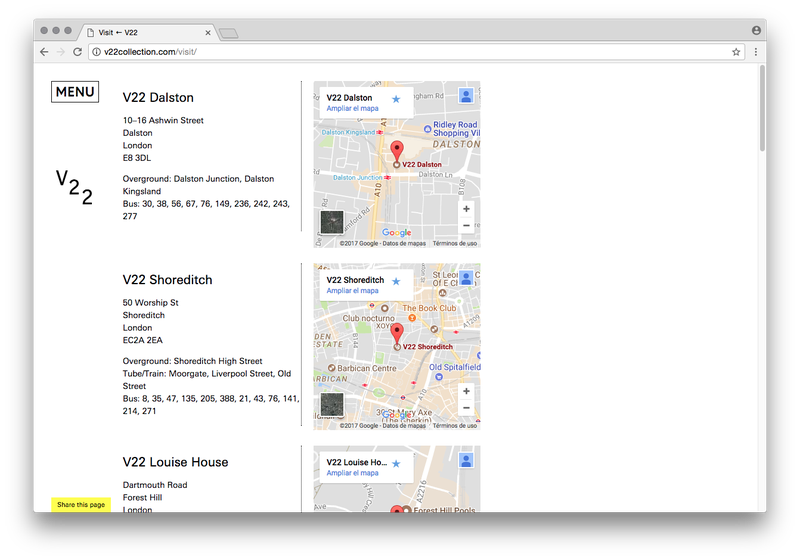The width and height of the screenshot is (800, 560).
Task: Click Ampliar el mapa on Dalston map
Action: (352, 108)
